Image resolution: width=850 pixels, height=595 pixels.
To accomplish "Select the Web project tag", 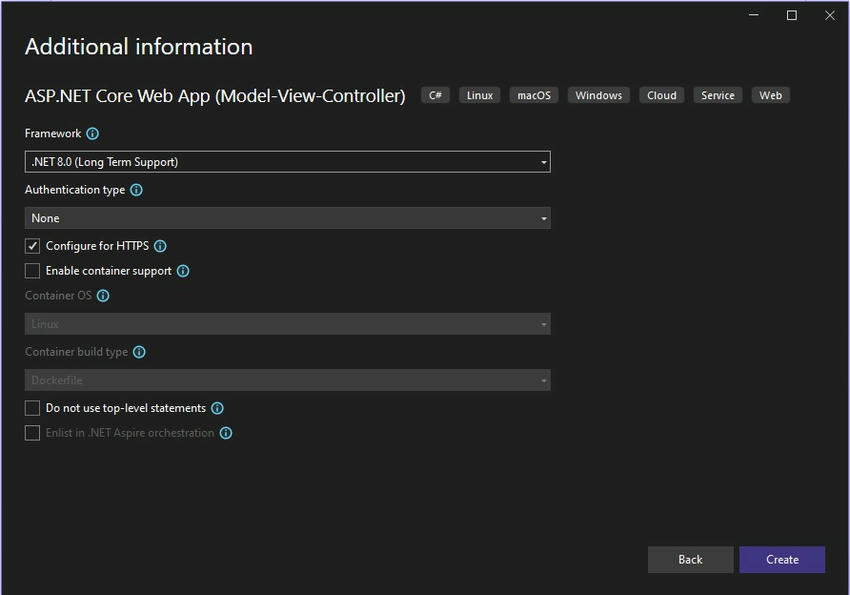I will pyautogui.click(x=770, y=95).
